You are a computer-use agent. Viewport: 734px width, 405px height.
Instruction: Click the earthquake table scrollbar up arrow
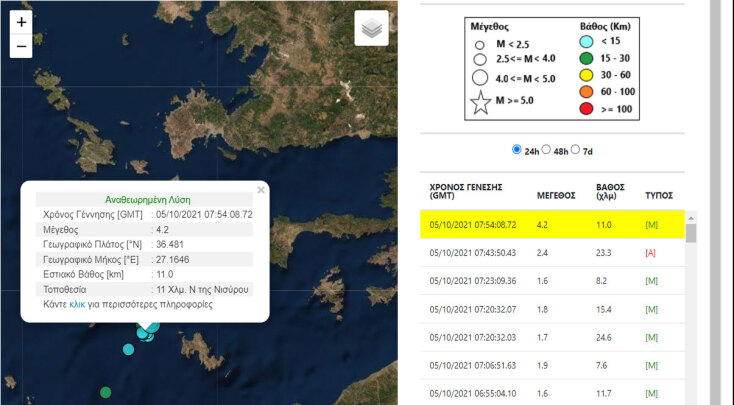[x=690, y=217]
